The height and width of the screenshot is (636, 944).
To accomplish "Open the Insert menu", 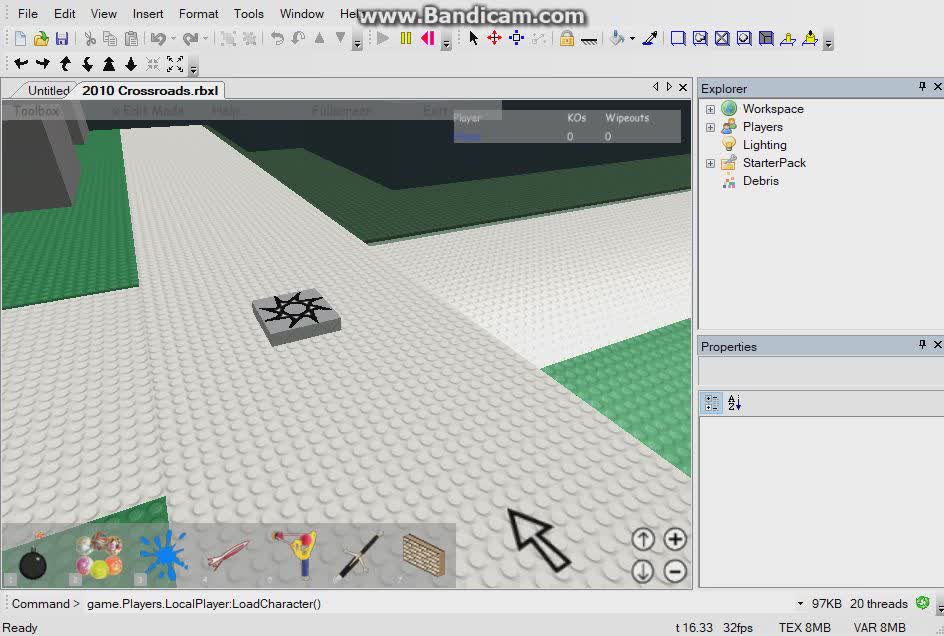I will [x=148, y=13].
